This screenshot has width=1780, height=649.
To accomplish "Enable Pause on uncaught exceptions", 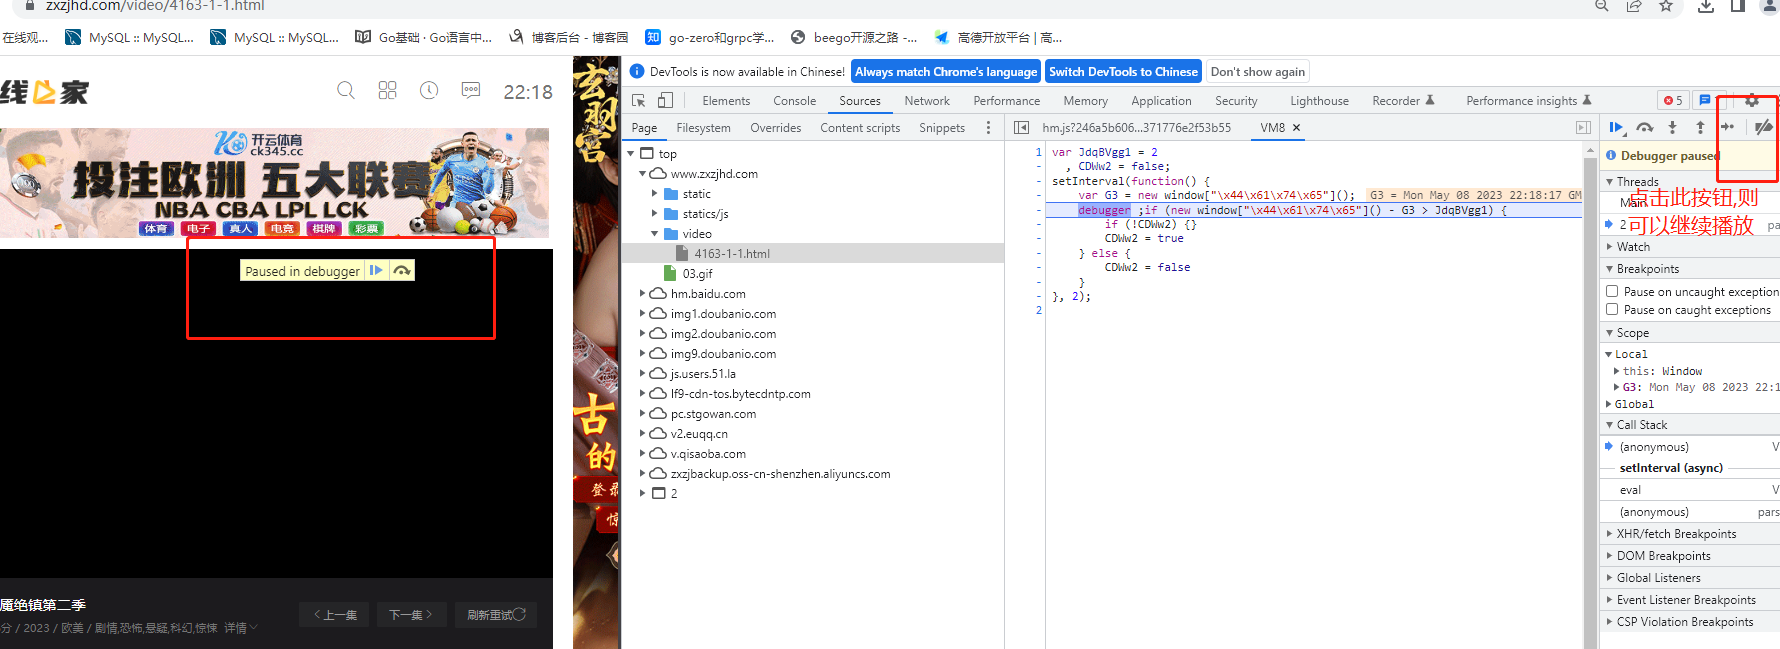I will (x=1612, y=292).
